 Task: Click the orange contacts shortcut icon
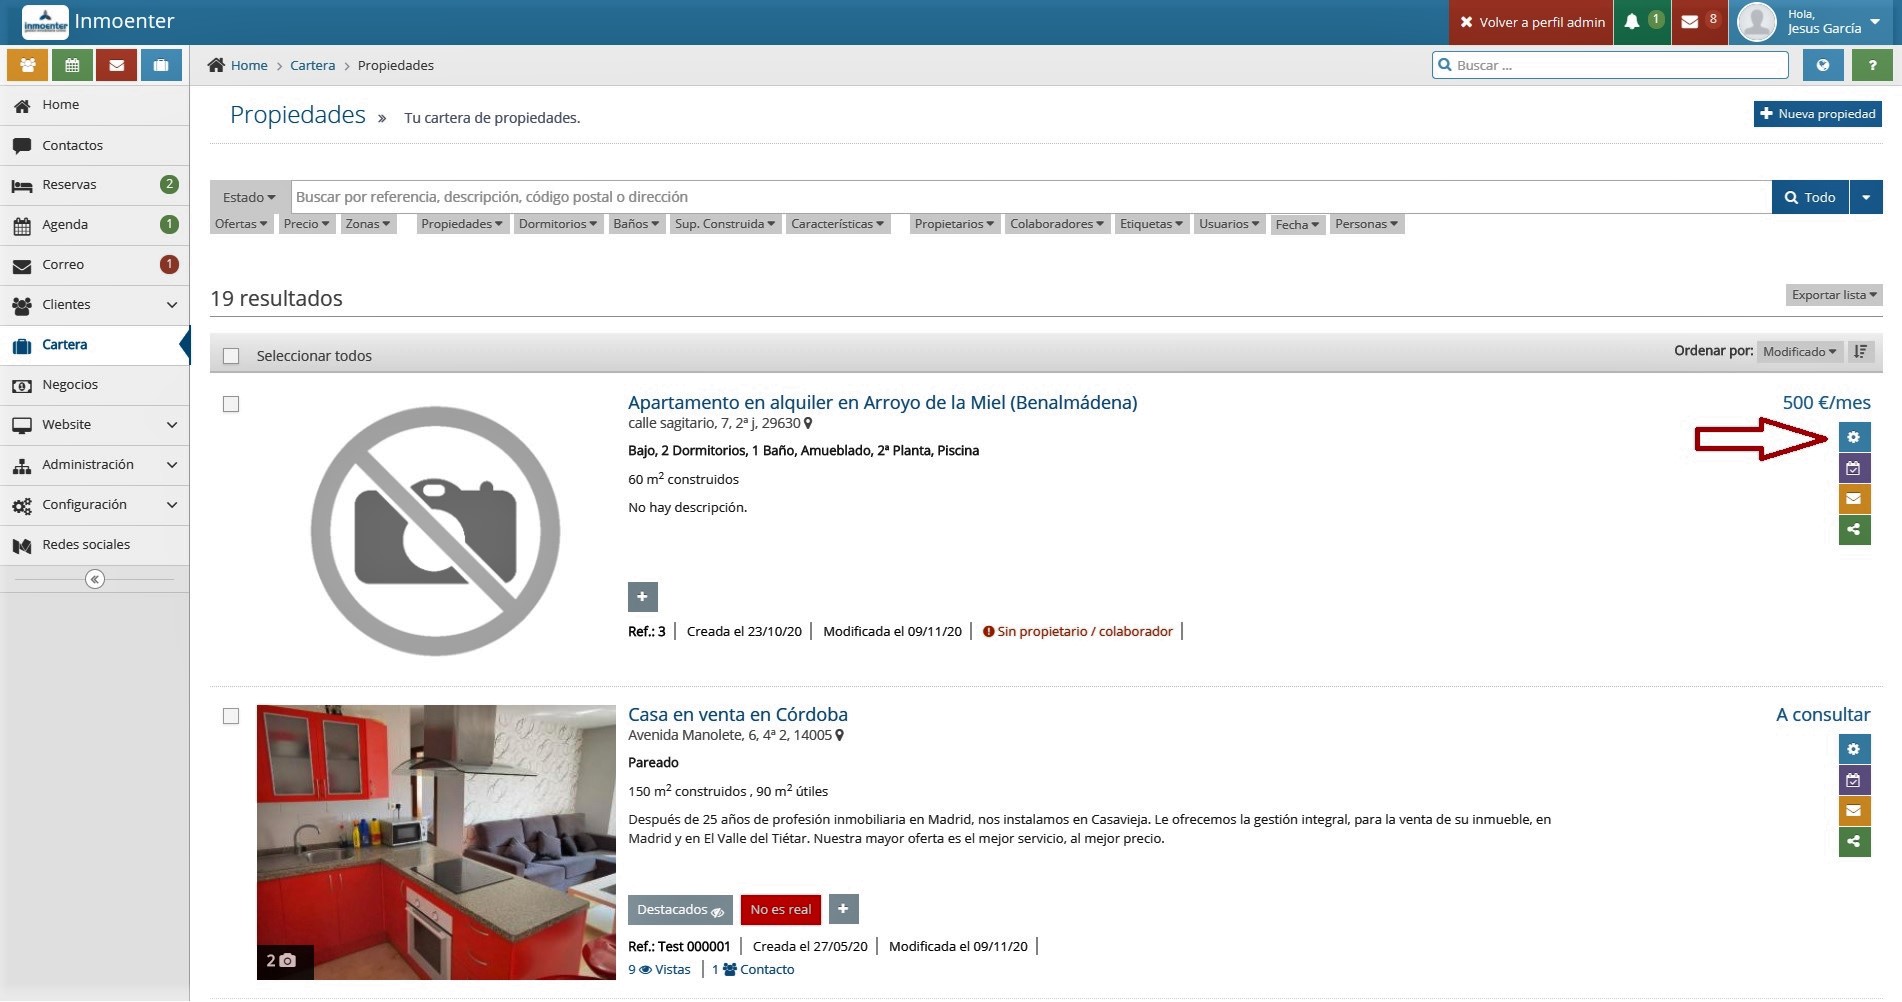[x=28, y=65]
